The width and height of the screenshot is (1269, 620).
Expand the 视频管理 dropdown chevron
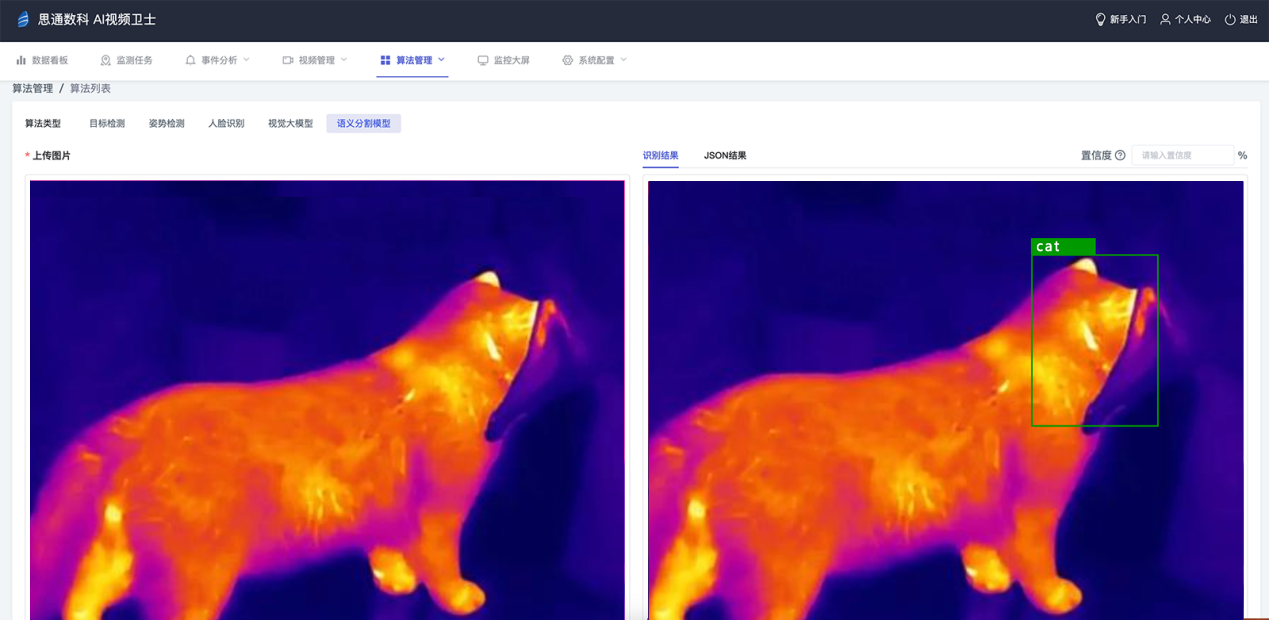(344, 60)
